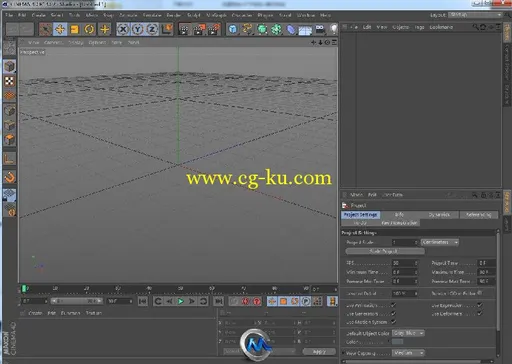The width and height of the screenshot is (512, 364).
Task: Click the Minimum Time input field
Action: point(404,272)
